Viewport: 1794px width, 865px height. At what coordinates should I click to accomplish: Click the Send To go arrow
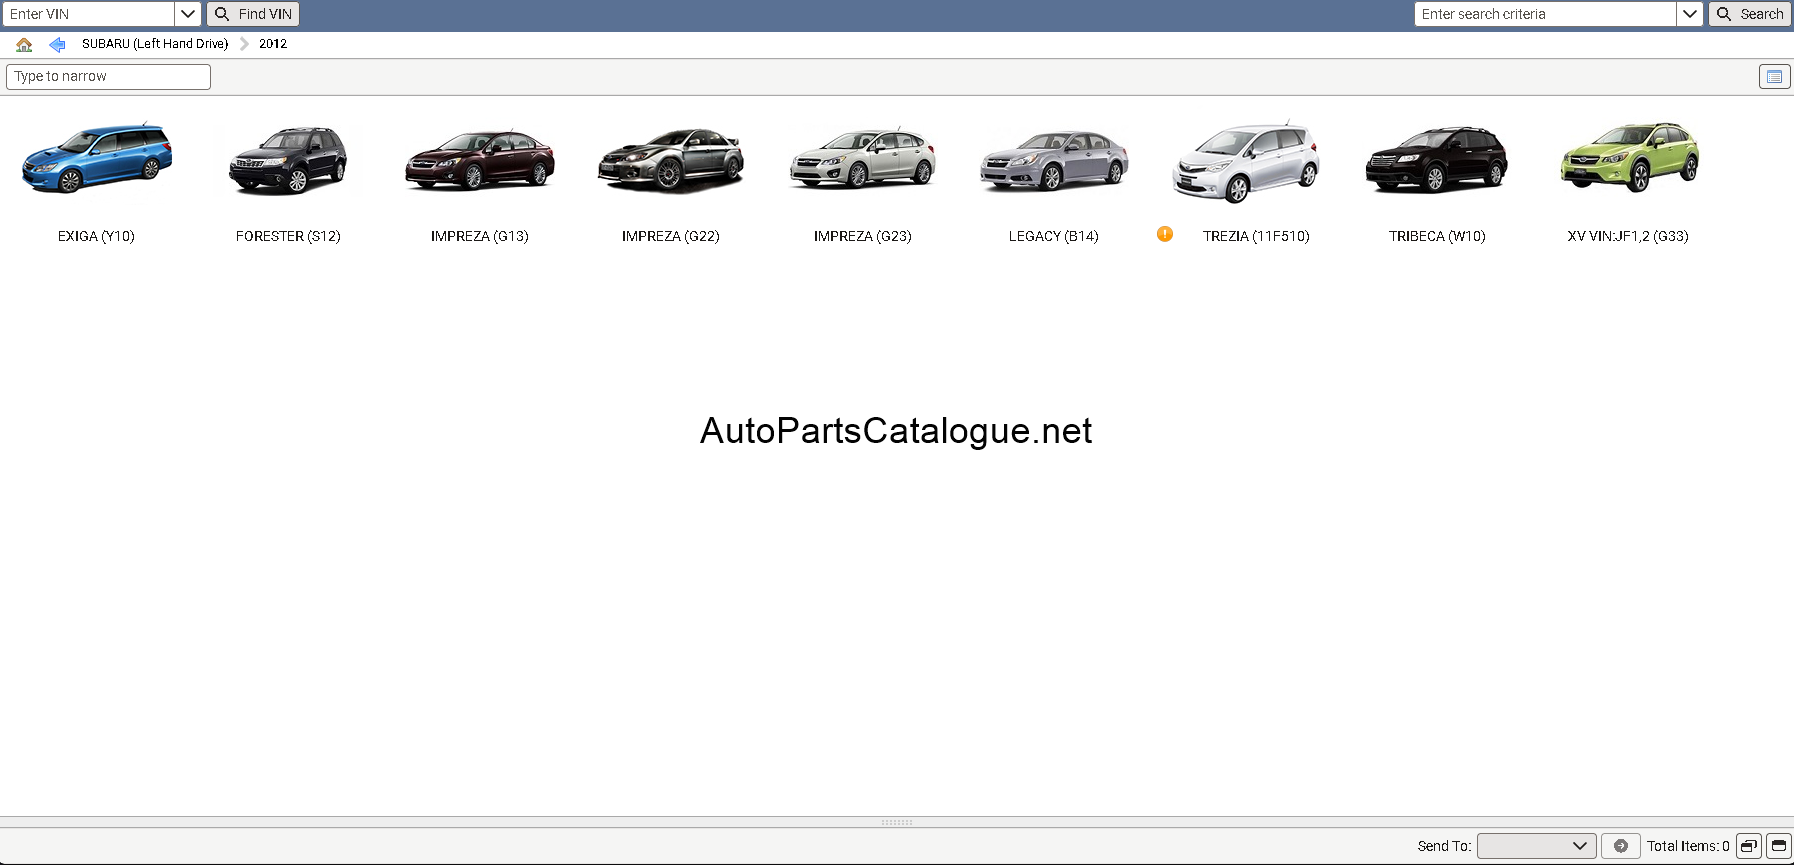[1620, 846]
